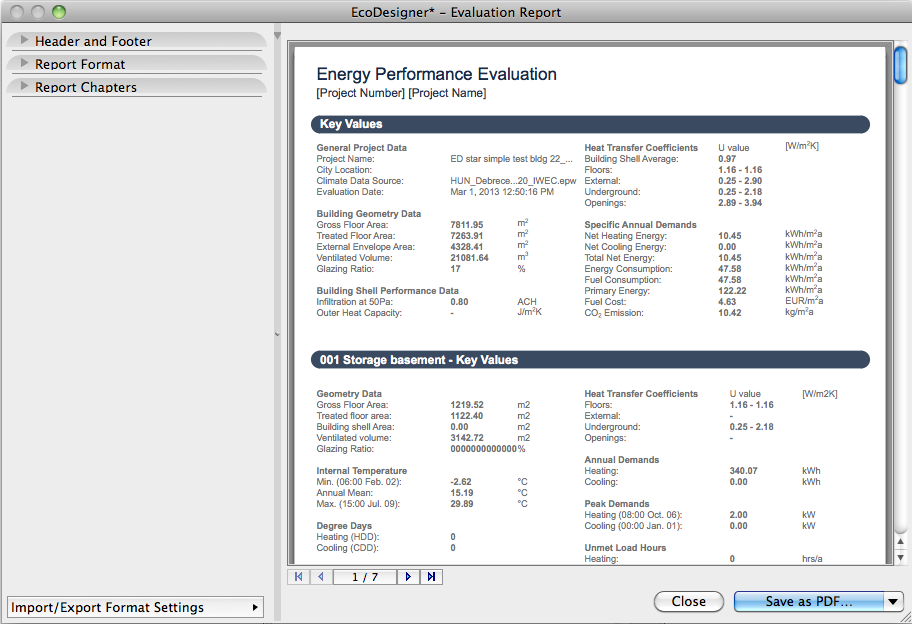
Task: Jump to last page of report
Action: (431, 577)
